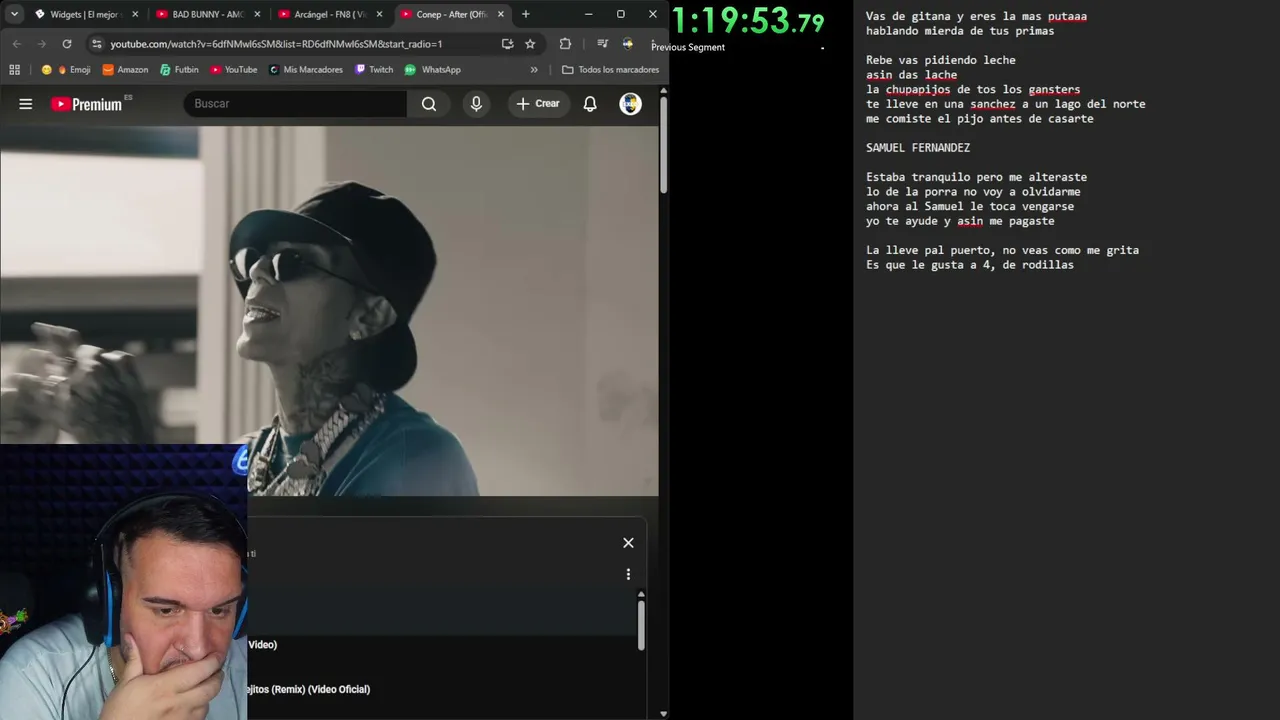Click the Buscar search field

(x=295, y=104)
